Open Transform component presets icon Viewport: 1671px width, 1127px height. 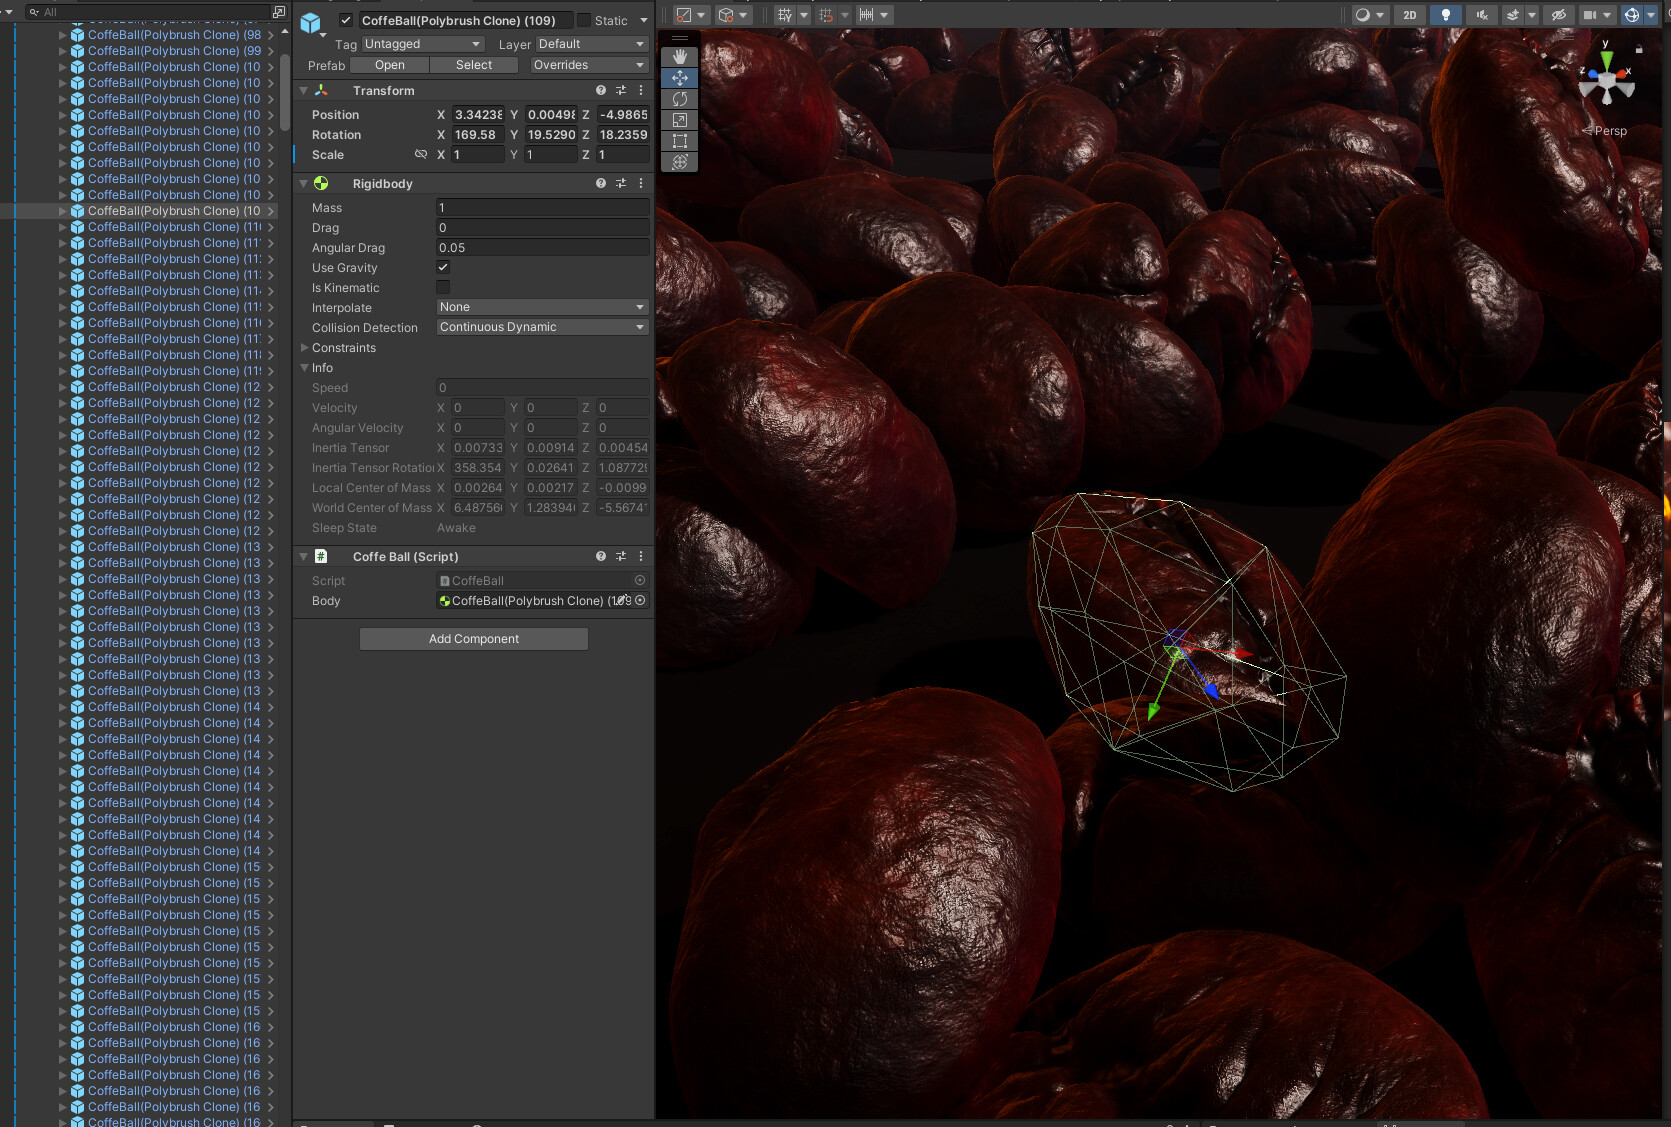pyautogui.click(x=621, y=91)
